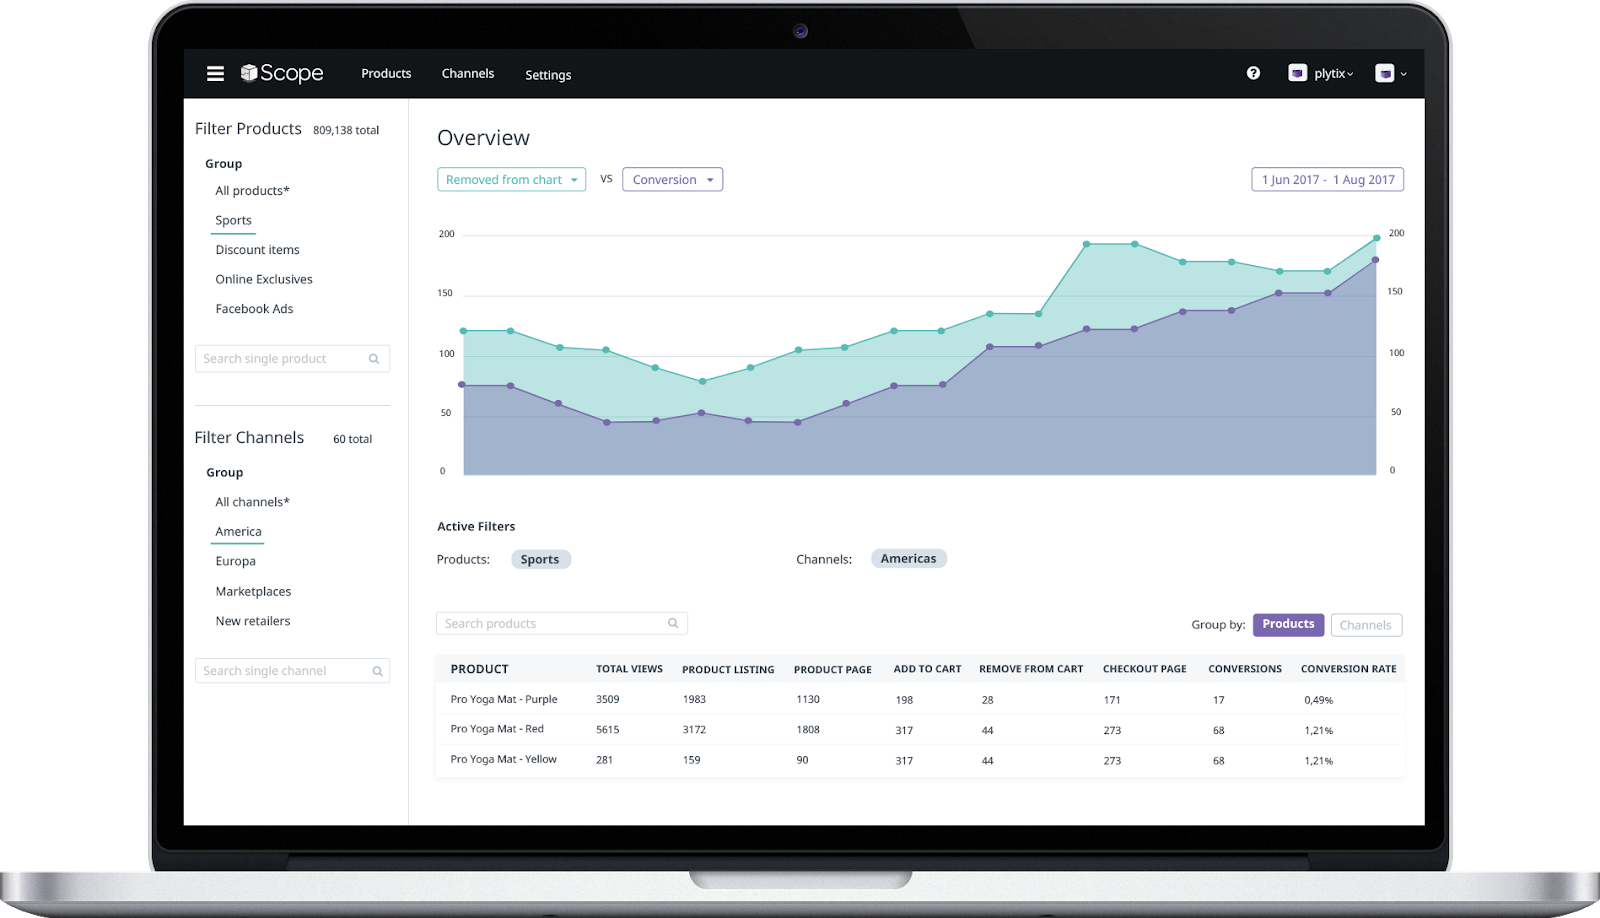1600x918 pixels.
Task: Select the Discount items product group
Action: point(257,250)
